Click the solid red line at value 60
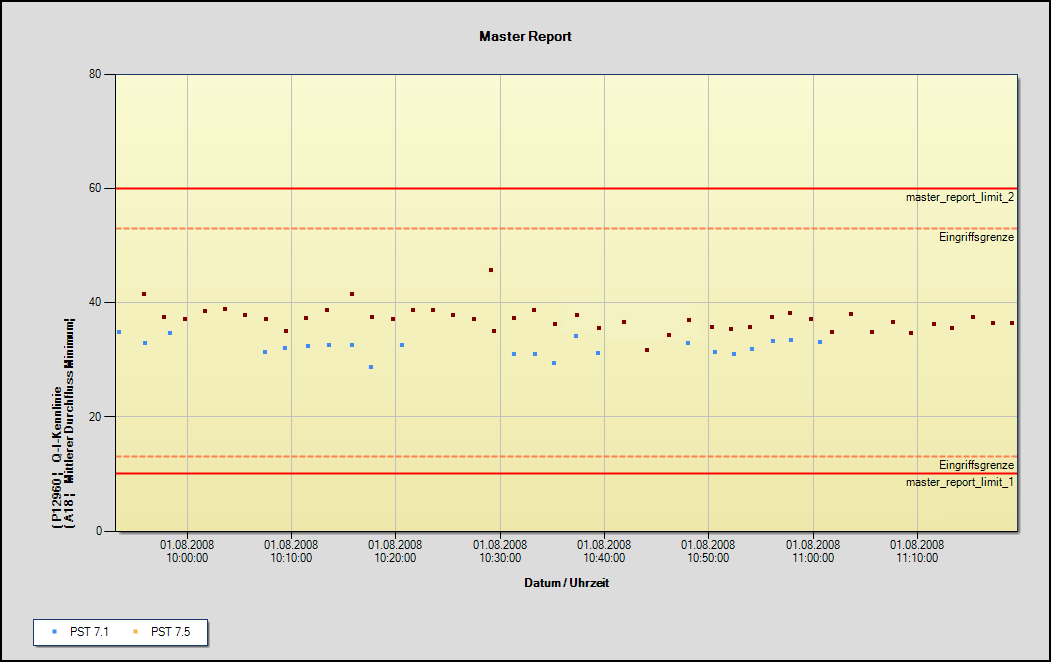1051x662 pixels. coord(500,188)
